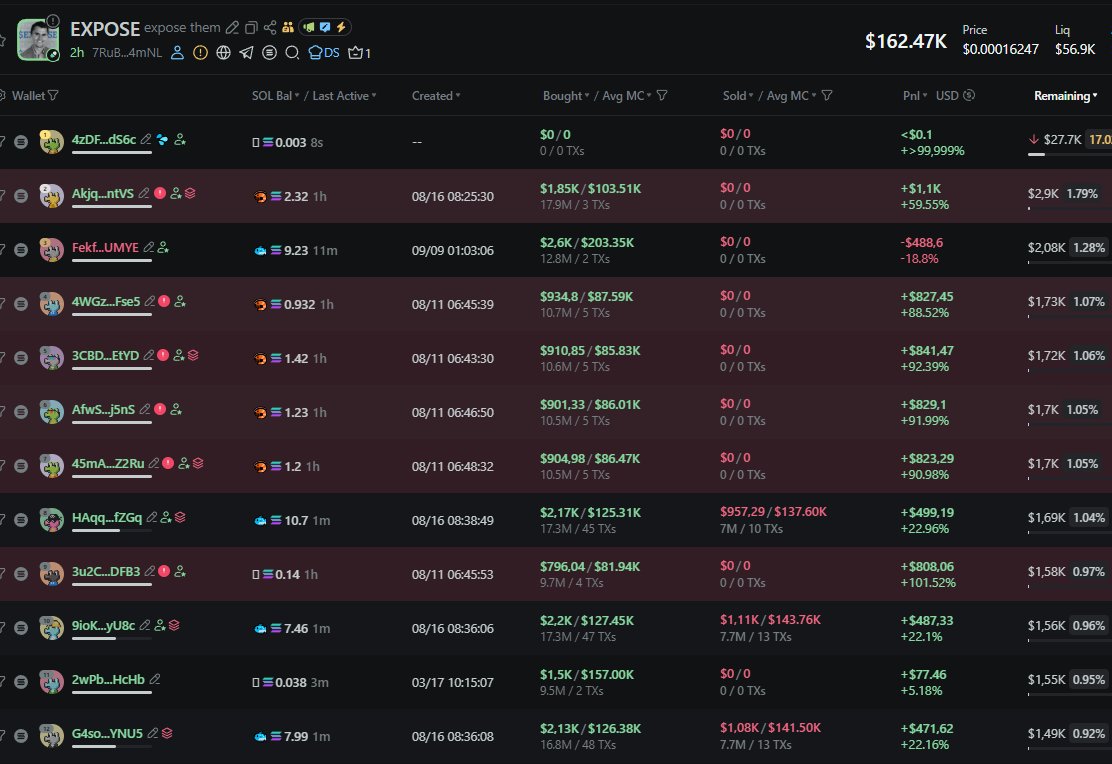Sort by the Pnl column

(915, 96)
